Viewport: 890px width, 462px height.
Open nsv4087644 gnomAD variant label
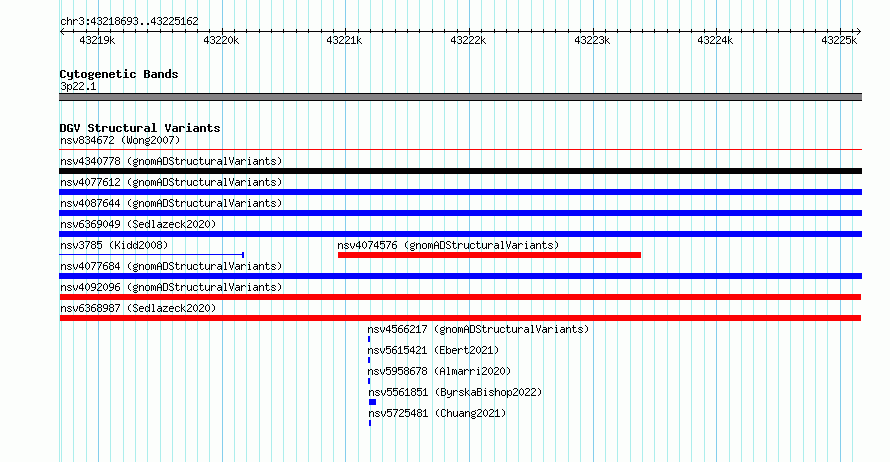[171, 203]
